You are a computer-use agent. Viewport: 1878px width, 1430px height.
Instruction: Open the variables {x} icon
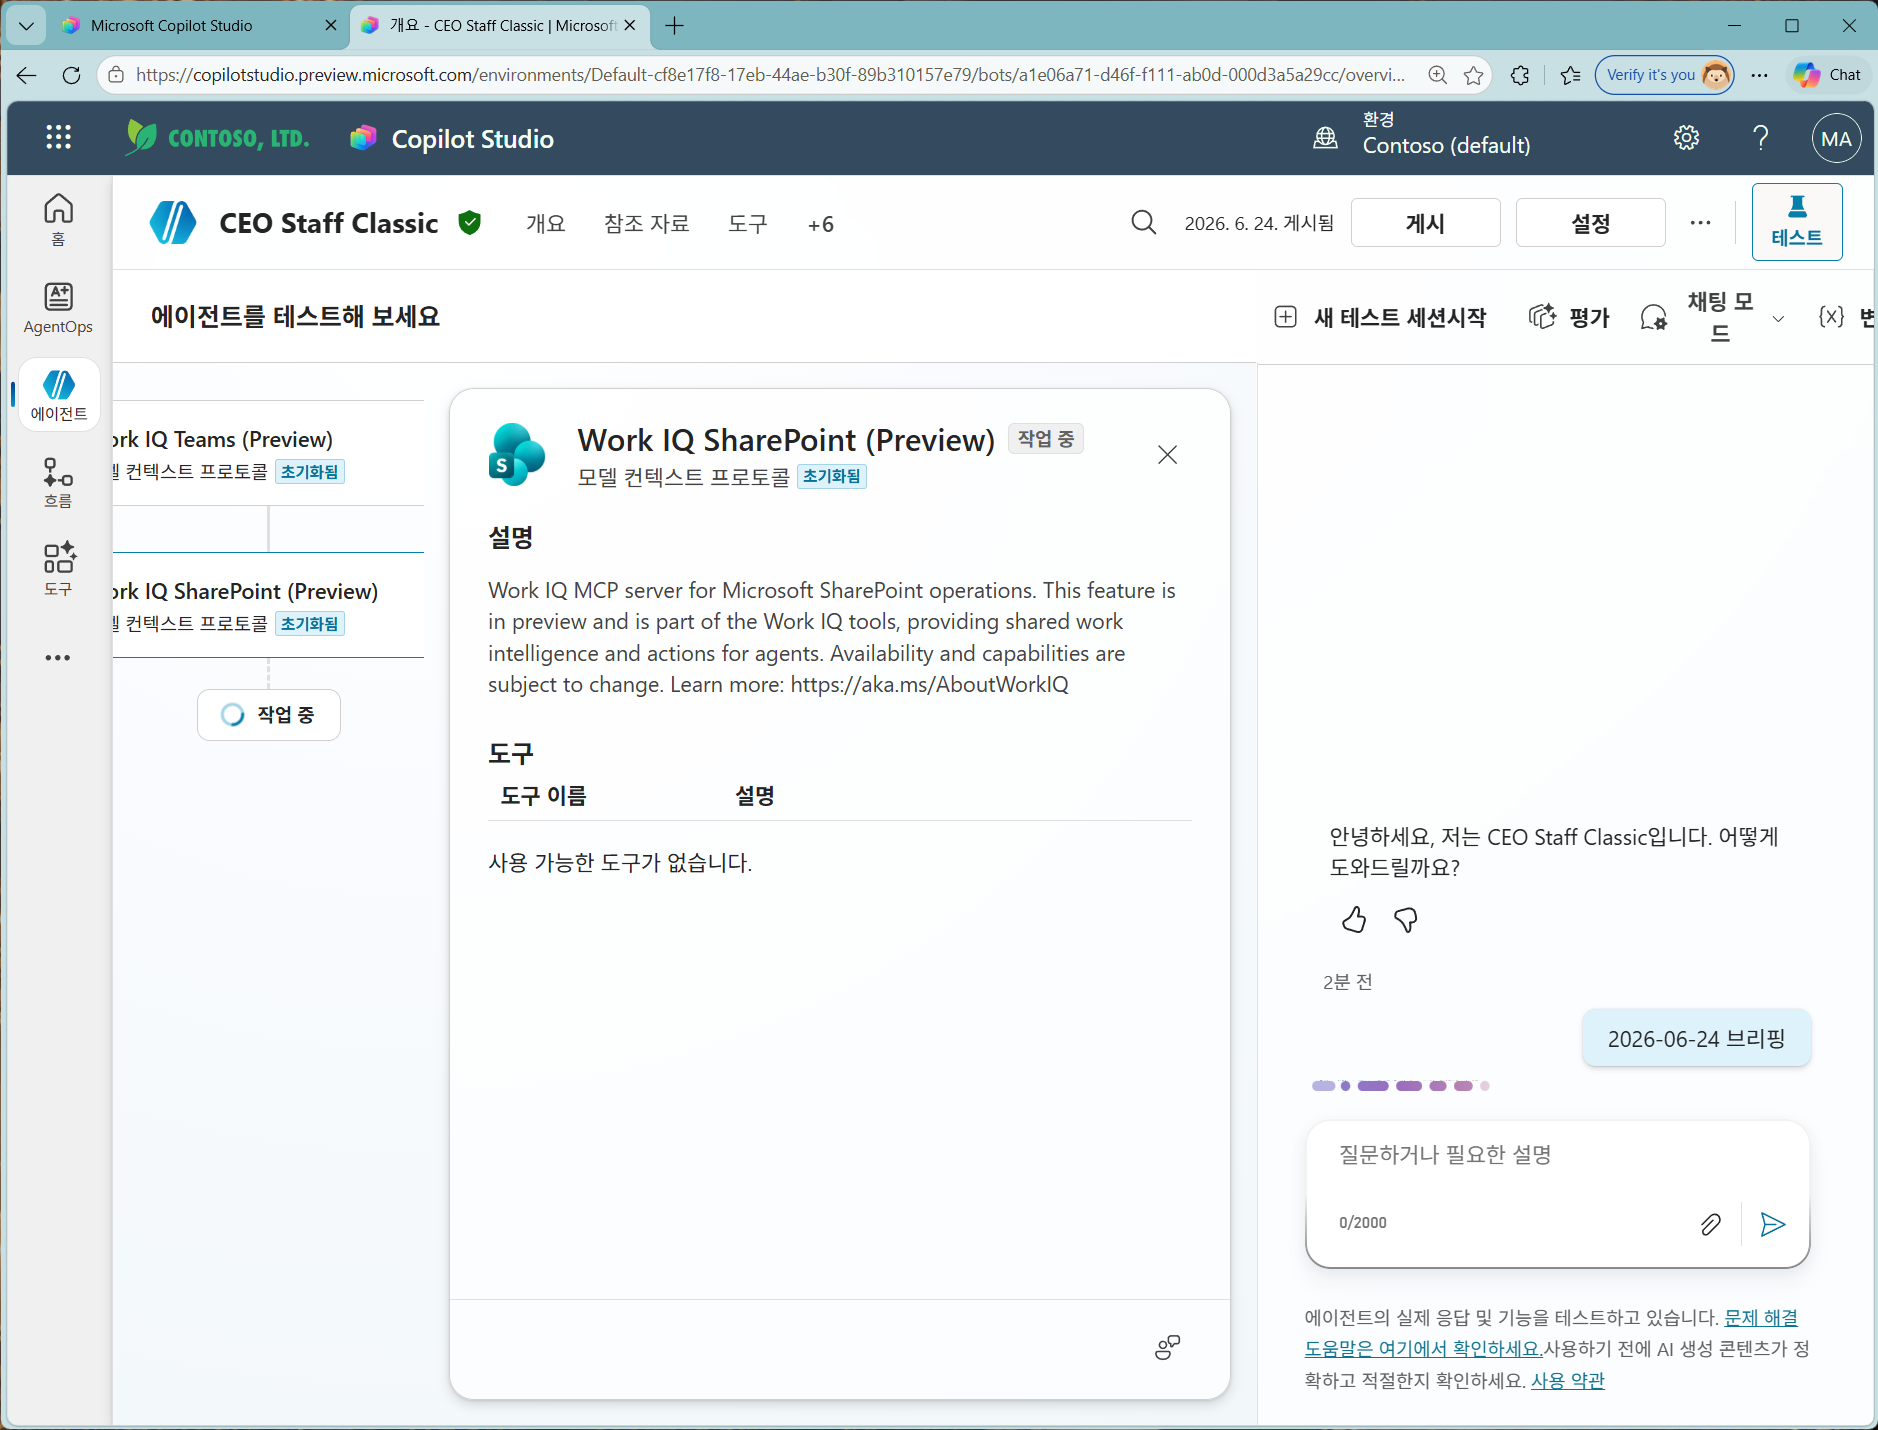pyautogui.click(x=1831, y=317)
